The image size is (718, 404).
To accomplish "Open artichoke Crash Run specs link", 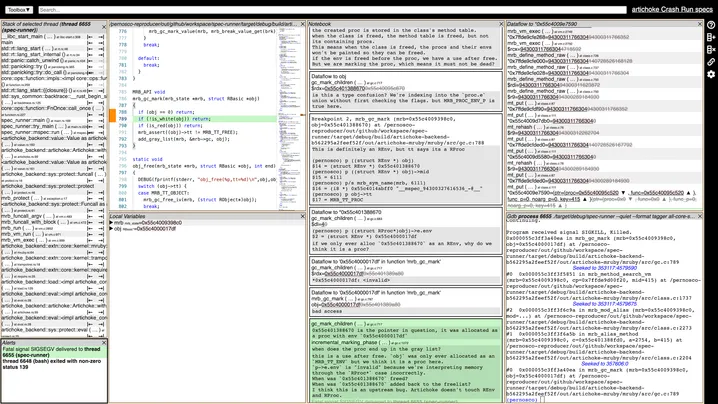I will click(x=672, y=9).
